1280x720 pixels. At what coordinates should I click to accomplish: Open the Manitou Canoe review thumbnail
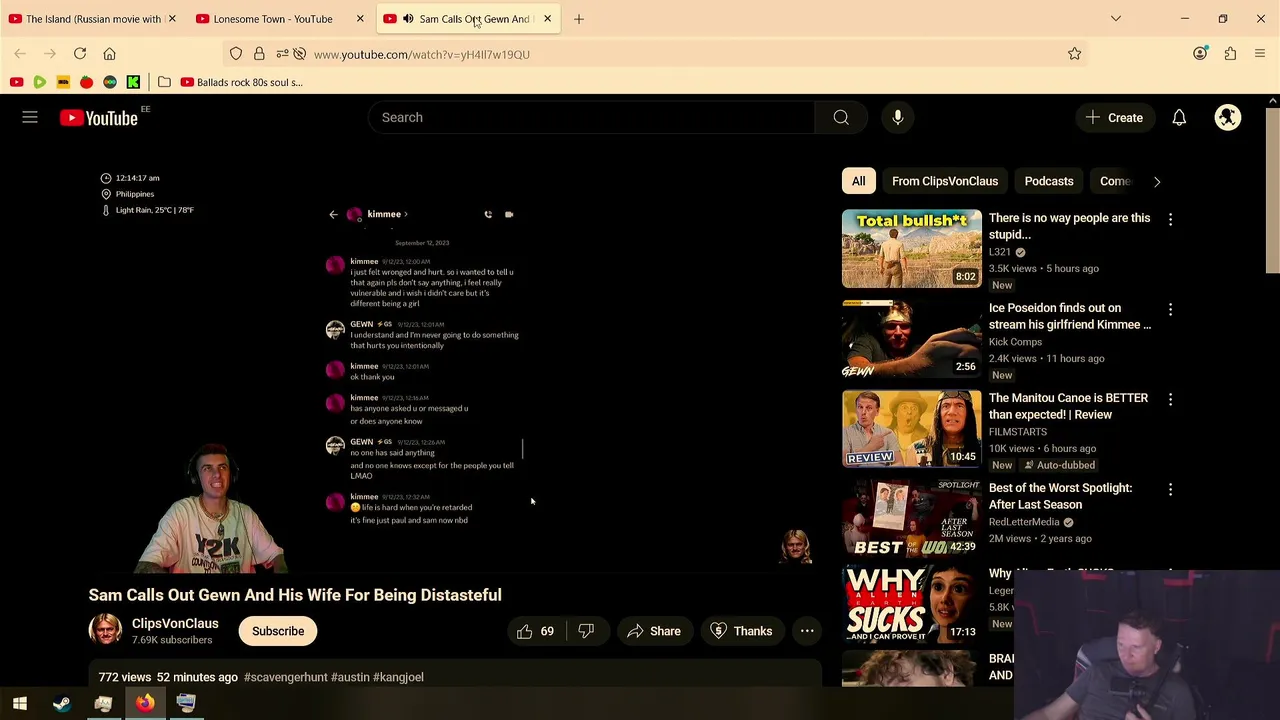pyautogui.click(x=912, y=429)
